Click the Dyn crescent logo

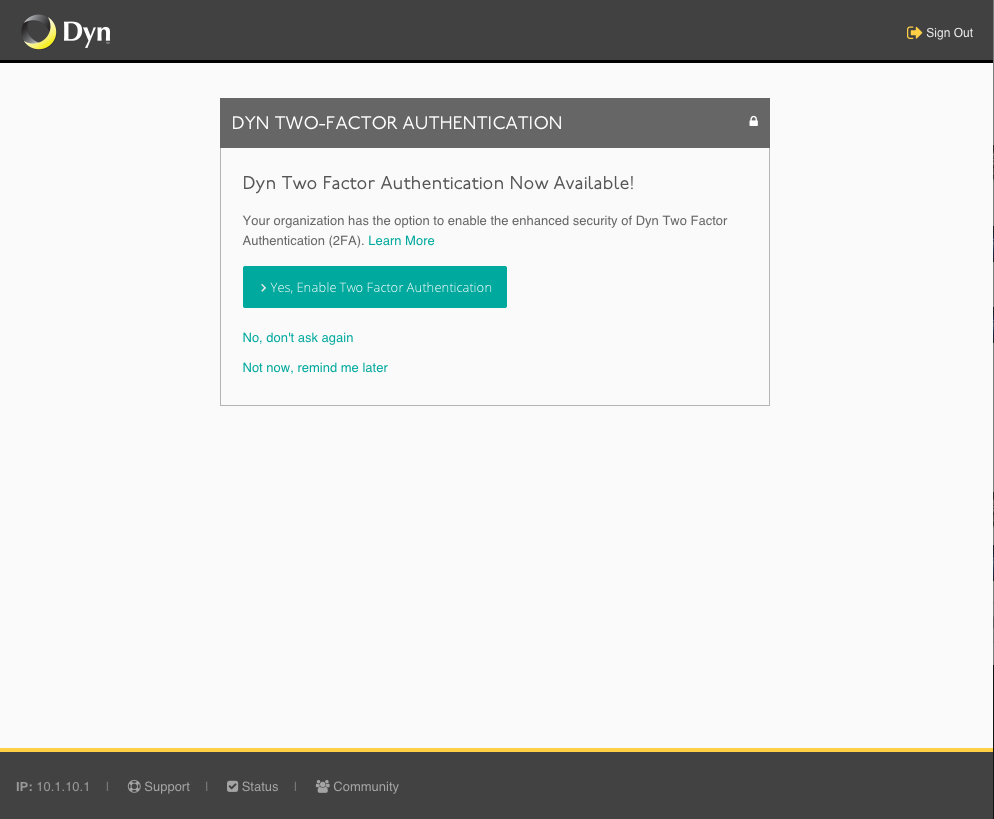(x=39, y=32)
